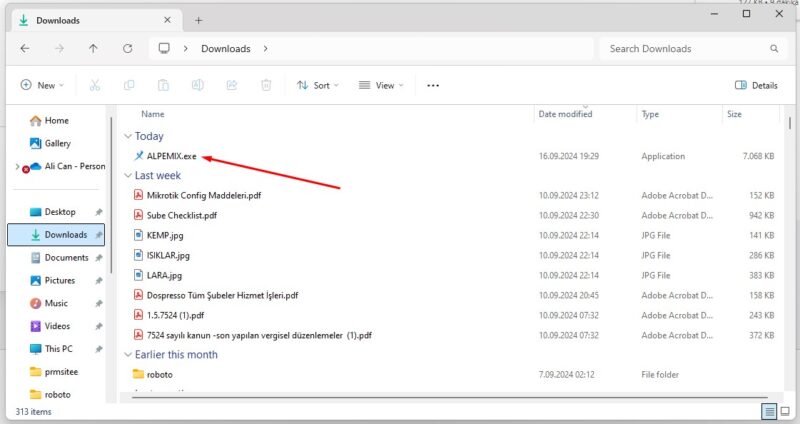800x424 pixels.
Task: Switch to details list view in status bar
Action: 769,411
